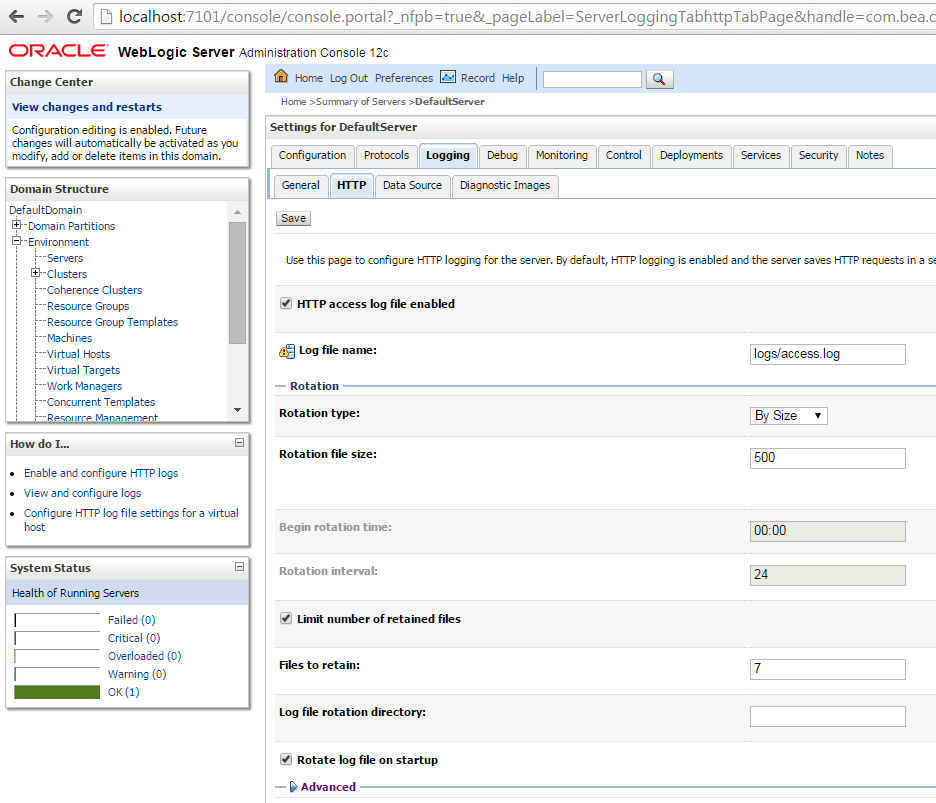Image resolution: width=936 pixels, height=803 pixels.
Task: Open the Rotation type dropdown
Action: (x=789, y=416)
